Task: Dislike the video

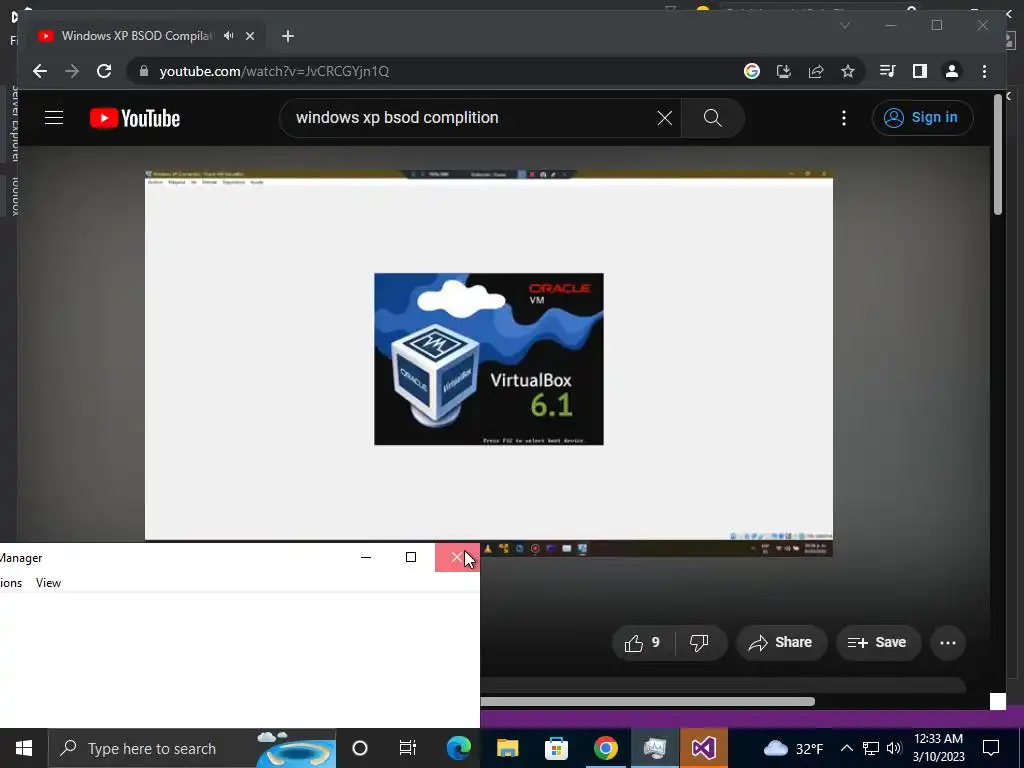Action: 700,643
